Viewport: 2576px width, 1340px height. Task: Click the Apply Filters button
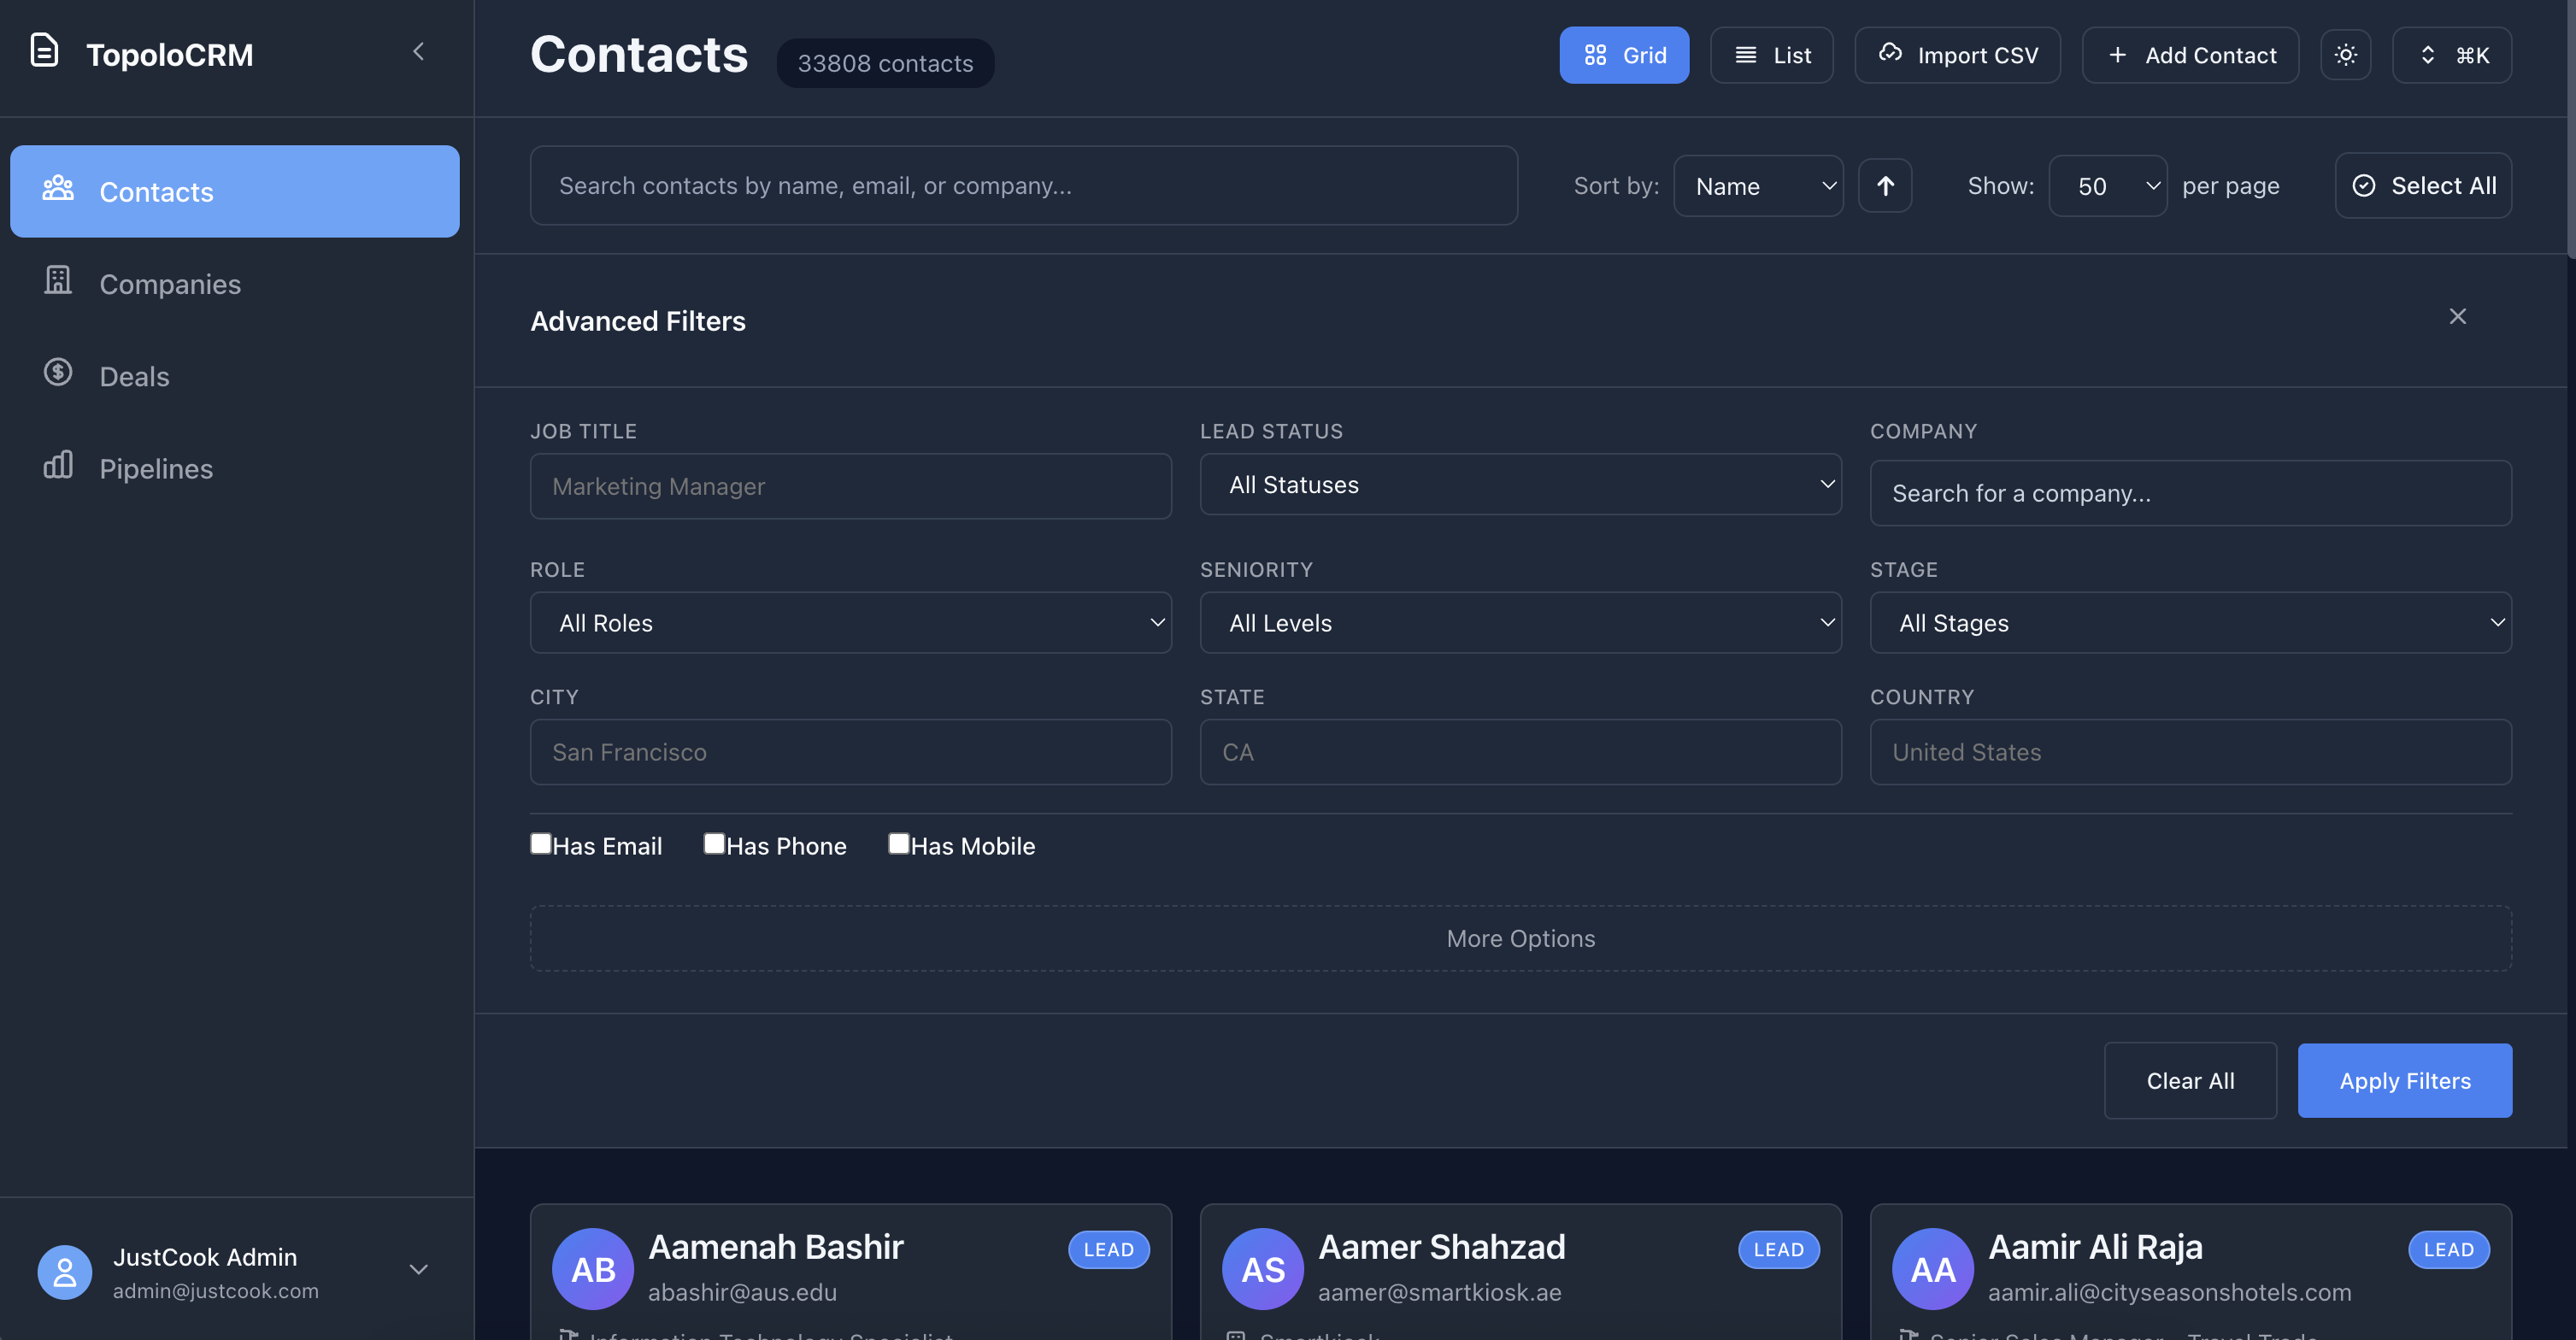[x=2404, y=1080]
